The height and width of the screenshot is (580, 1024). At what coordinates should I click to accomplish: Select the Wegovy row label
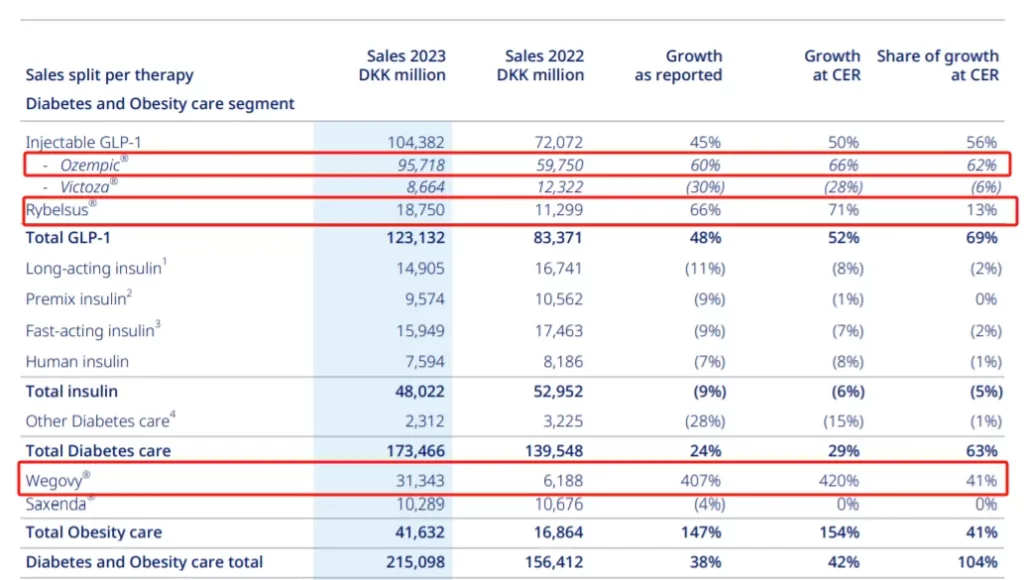[x=57, y=481]
